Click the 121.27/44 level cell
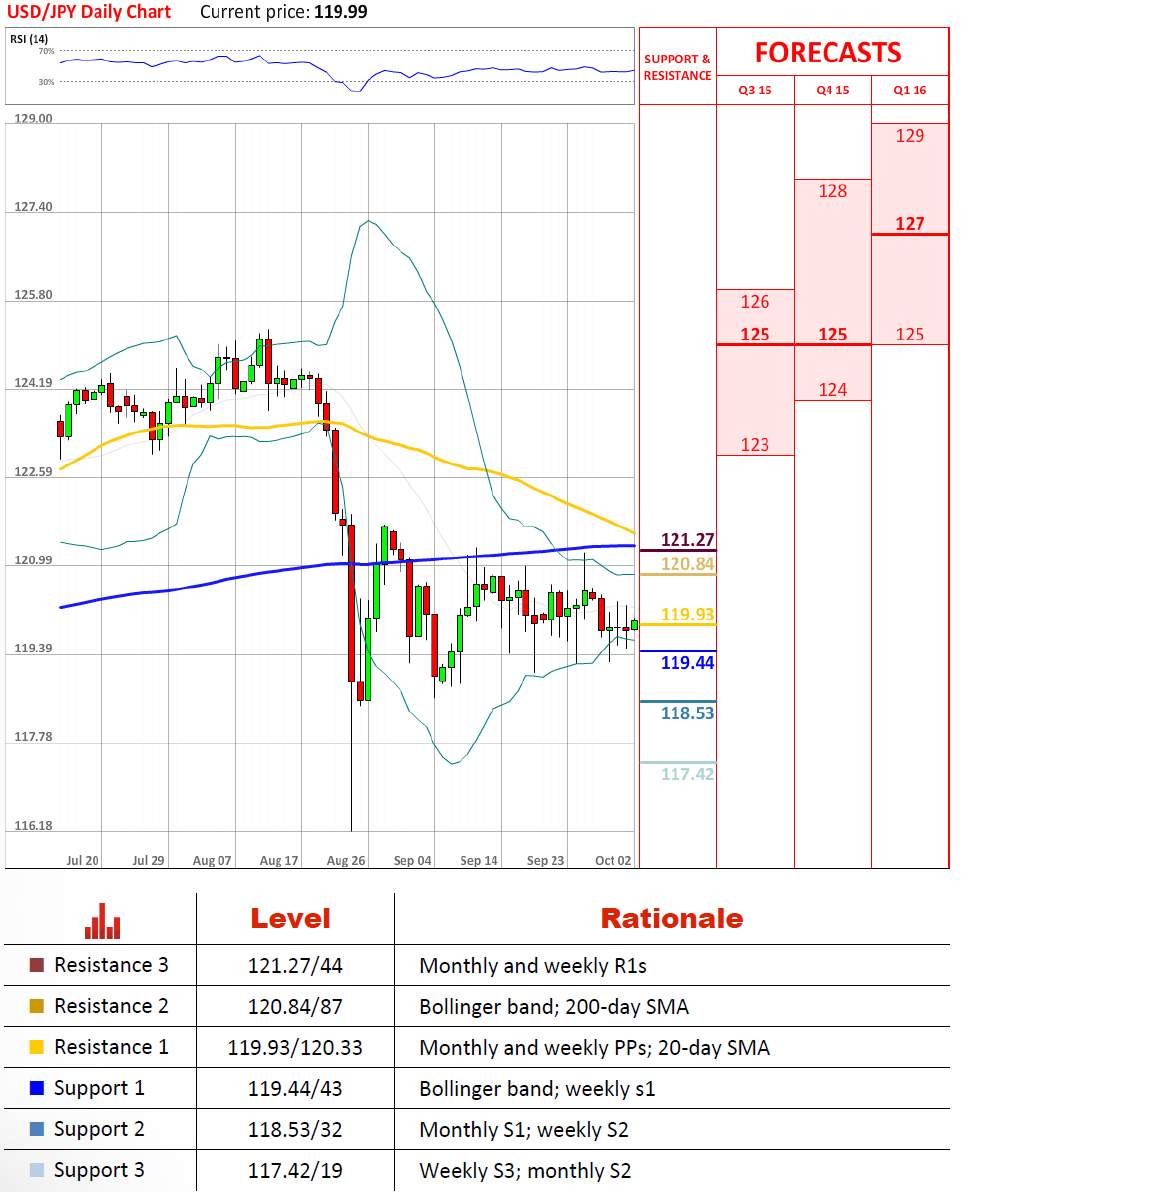1152x1192 pixels. pyautogui.click(x=295, y=965)
